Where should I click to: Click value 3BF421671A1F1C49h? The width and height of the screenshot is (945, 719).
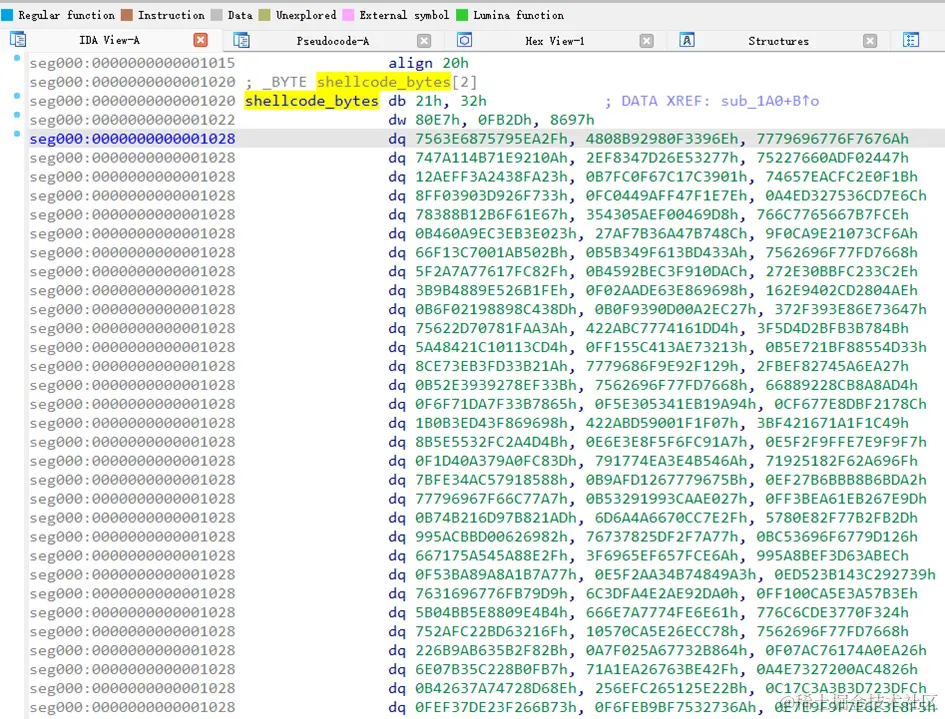pyautogui.click(x=833, y=423)
